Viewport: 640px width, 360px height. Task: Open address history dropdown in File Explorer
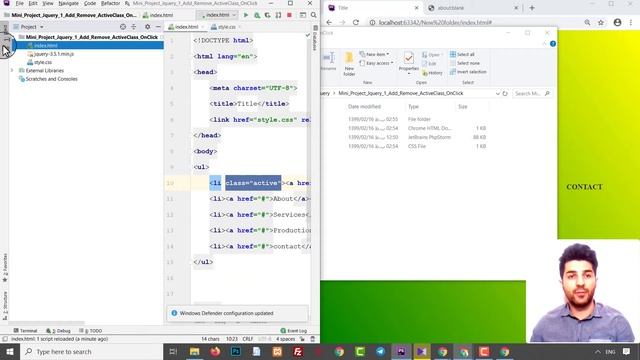[x=498, y=93]
